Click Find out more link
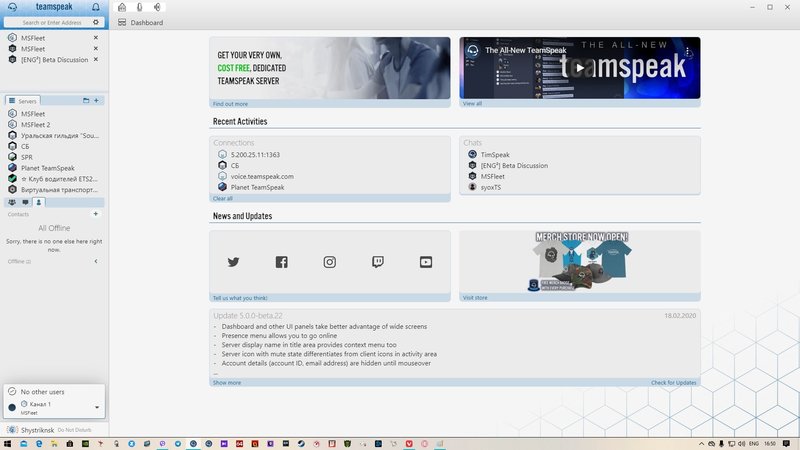 coord(230,104)
